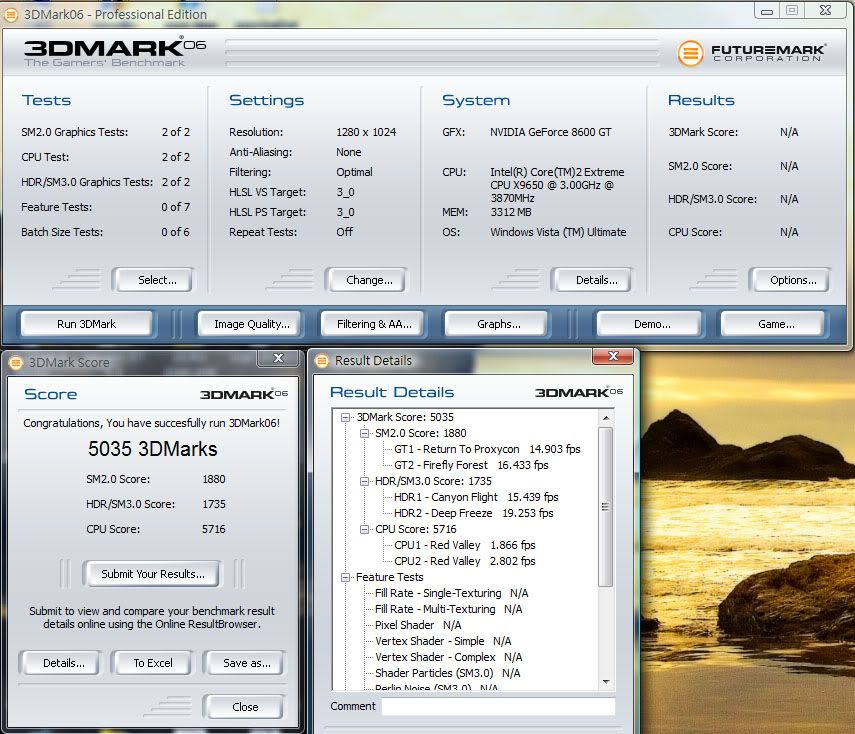Click the "0 of 7" Feature Tests count

(176, 207)
